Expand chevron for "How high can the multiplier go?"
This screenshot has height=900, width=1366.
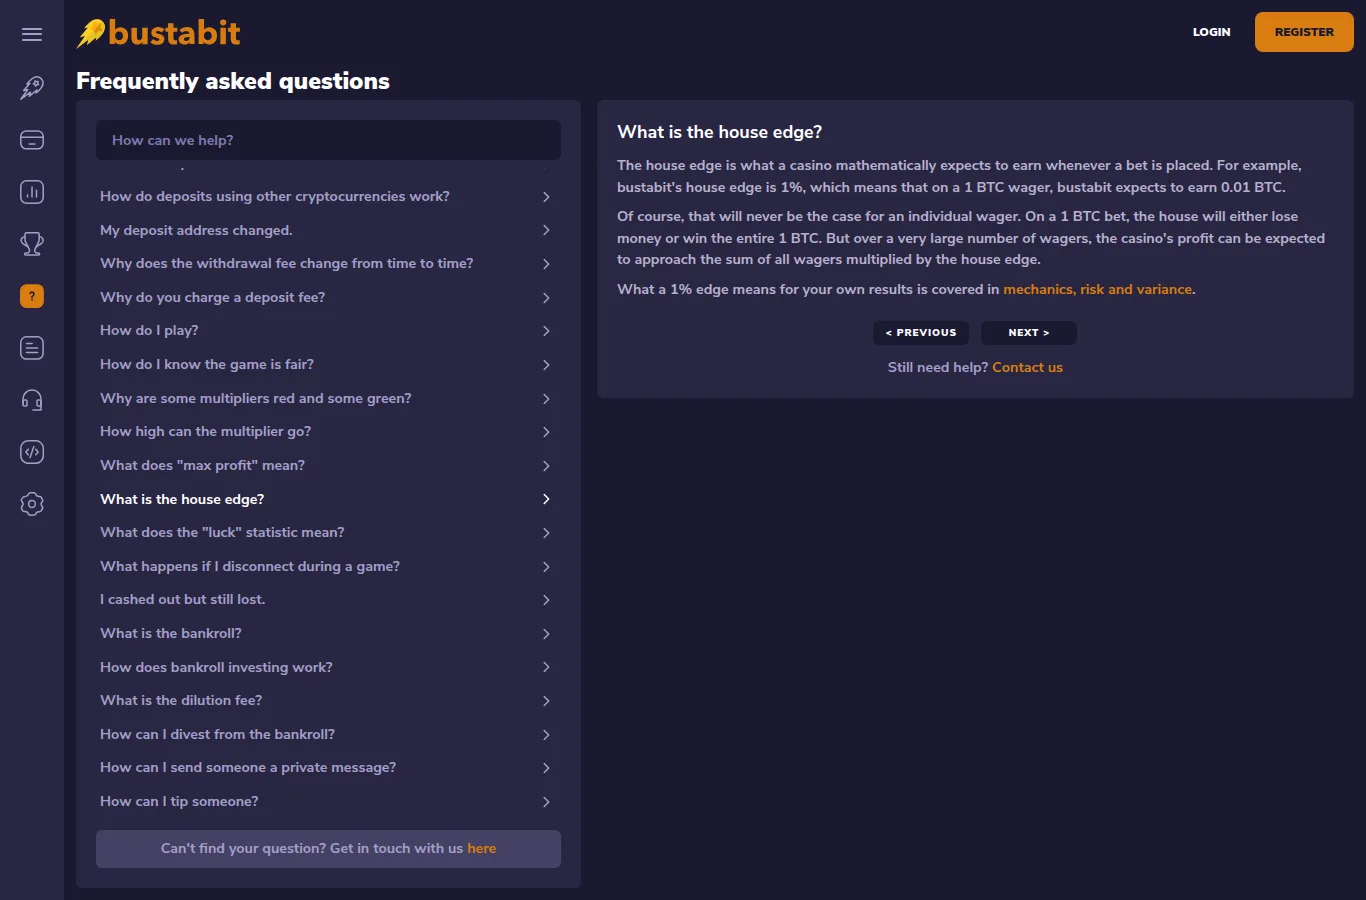[546, 432]
